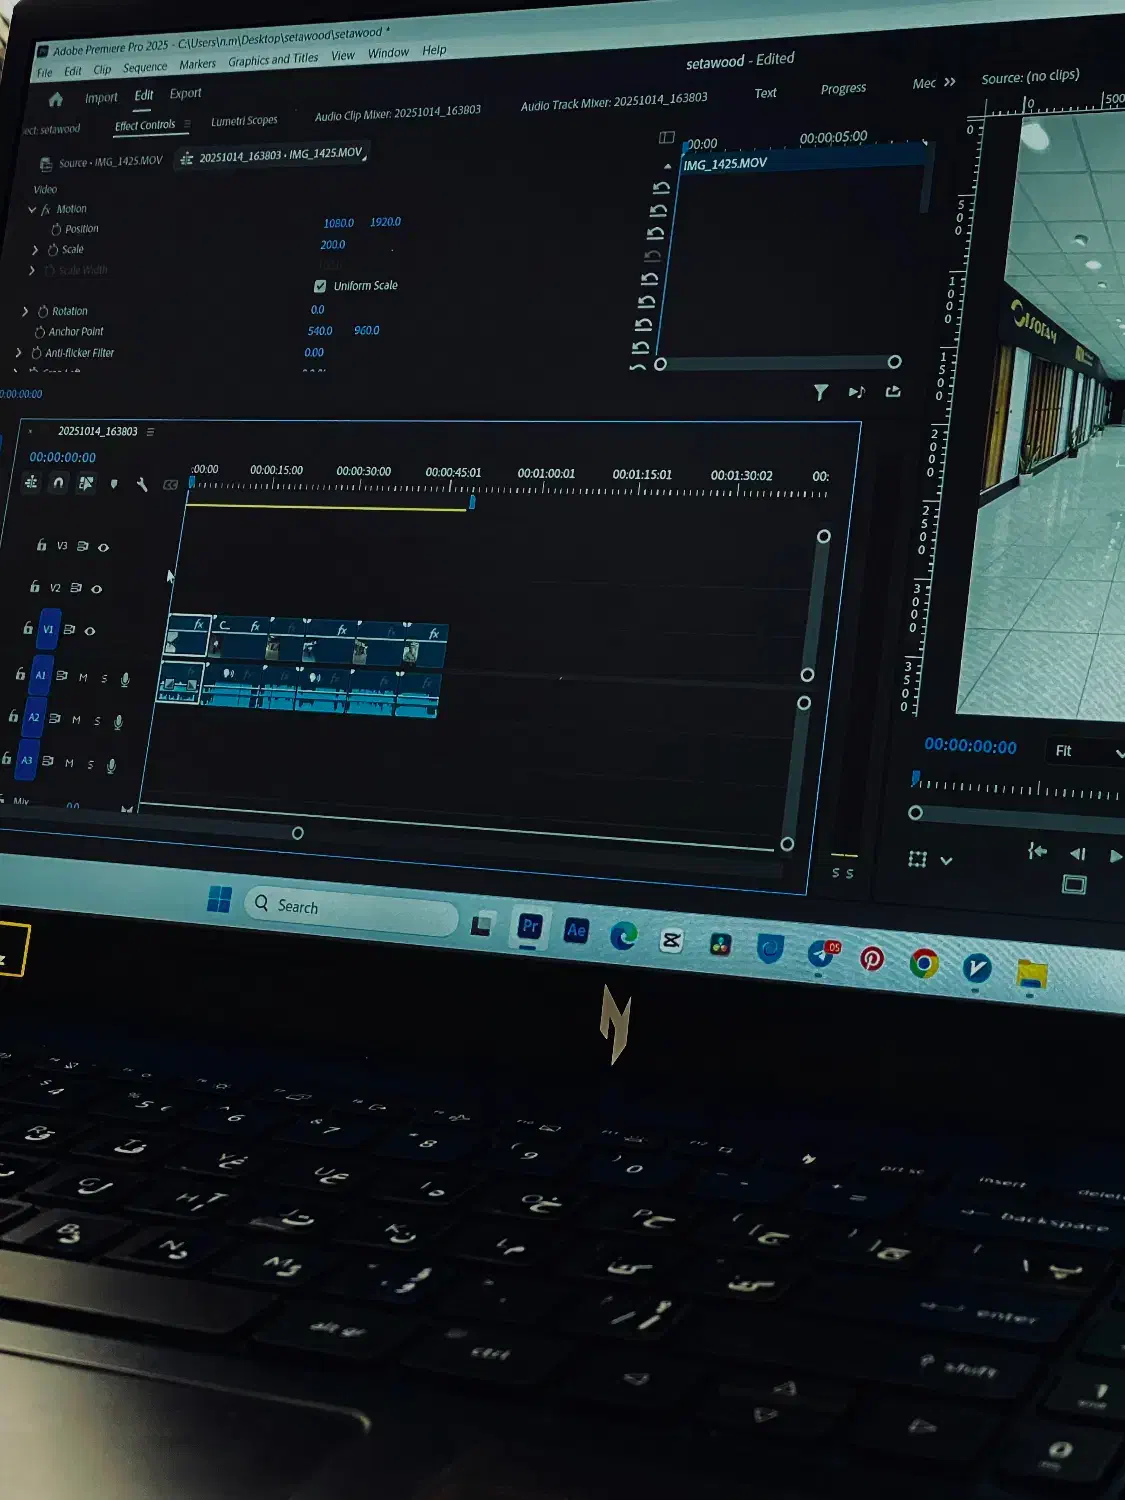Open the Sequence menu
The width and height of the screenshot is (1125, 1500).
pos(145,68)
